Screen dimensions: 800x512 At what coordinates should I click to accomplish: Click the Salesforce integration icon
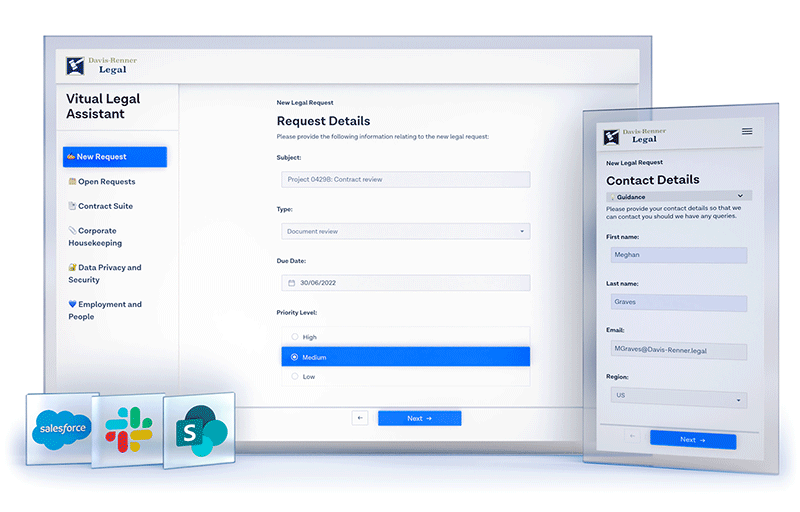64,428
